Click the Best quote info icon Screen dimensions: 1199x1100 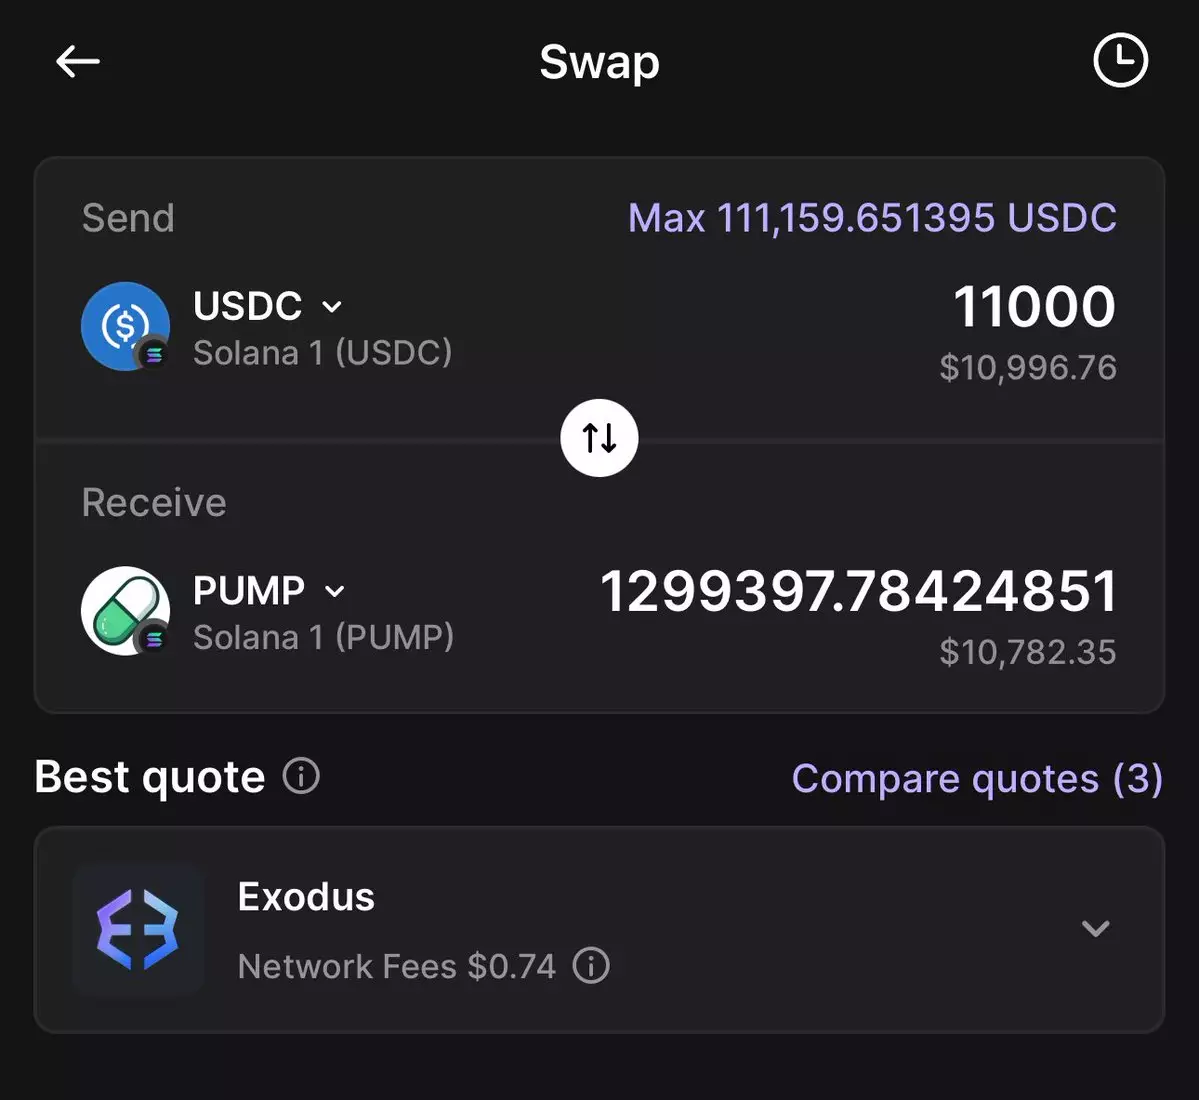[301, 776]
